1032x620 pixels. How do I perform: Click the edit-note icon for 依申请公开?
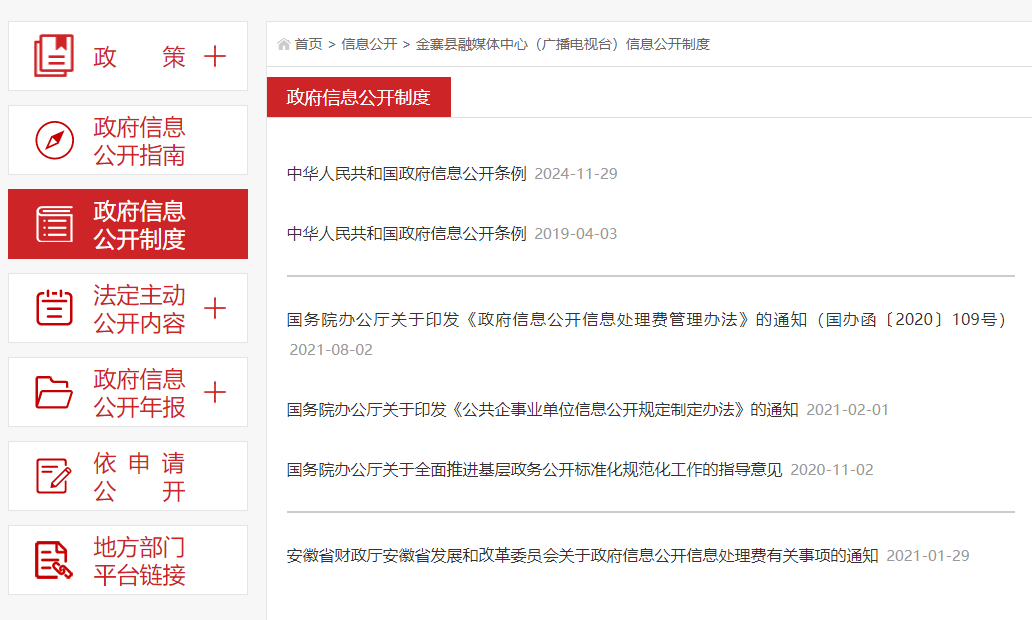(54, 476)
